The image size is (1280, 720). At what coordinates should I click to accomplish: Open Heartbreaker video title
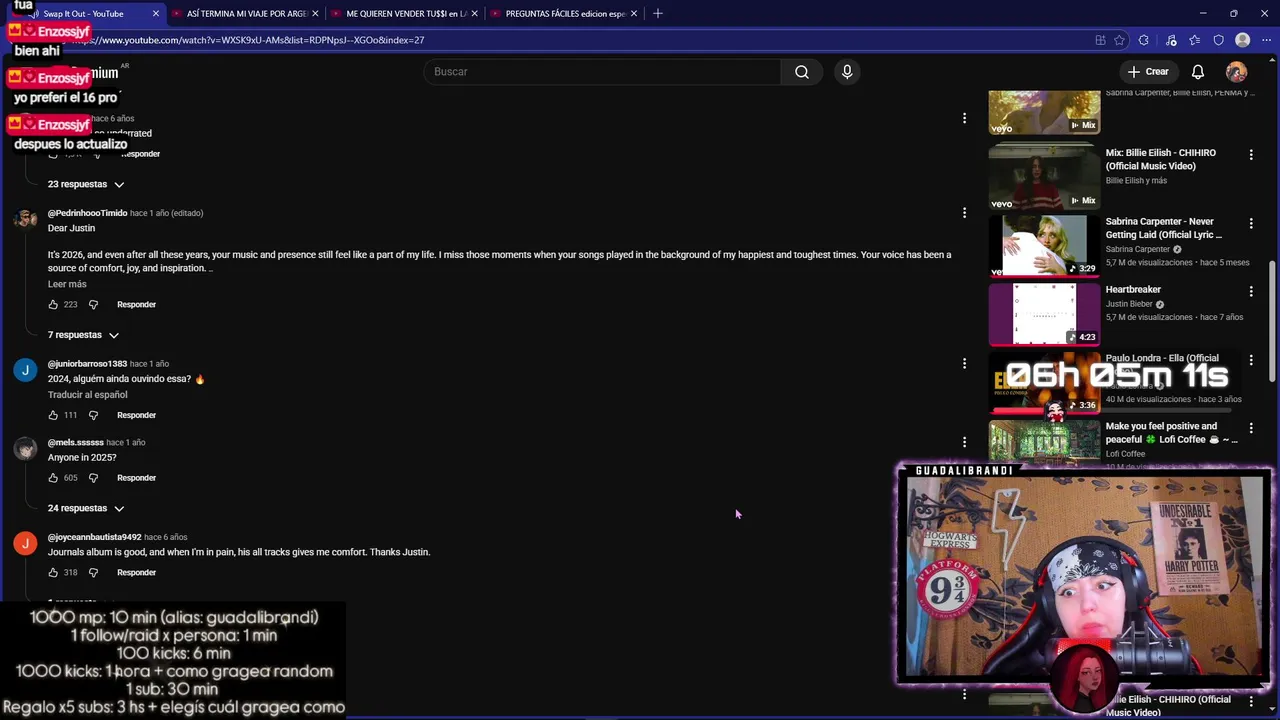[x=1133, y=290]
